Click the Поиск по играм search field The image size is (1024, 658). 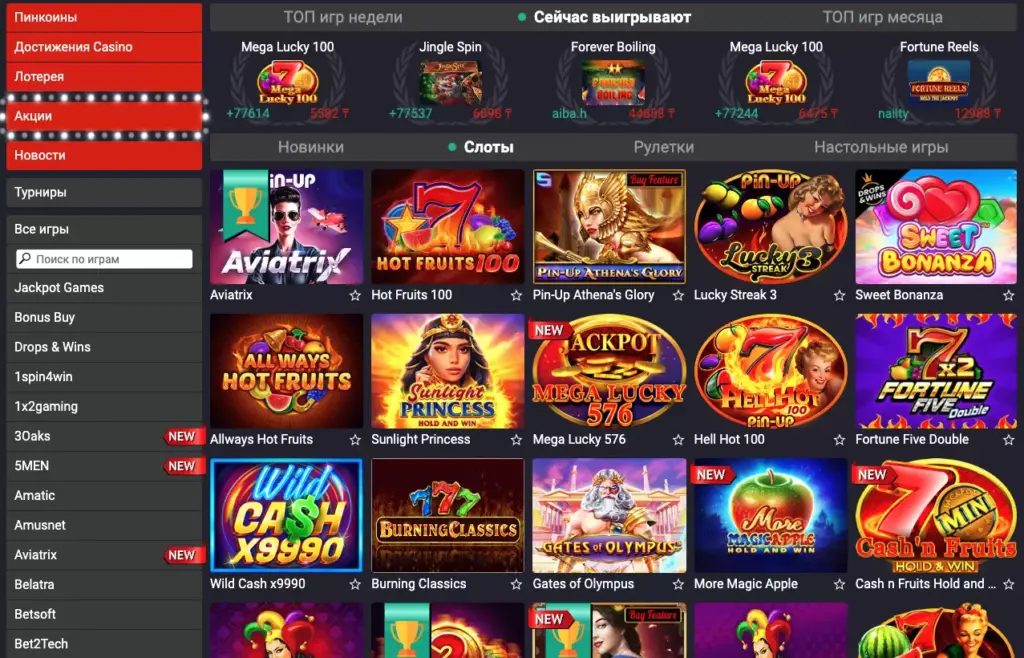coord(104,259)
